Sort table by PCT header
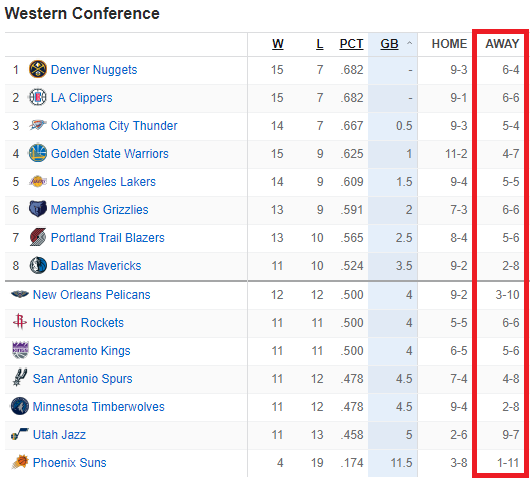This screenshot has height=478, width=530. point(351,44)
